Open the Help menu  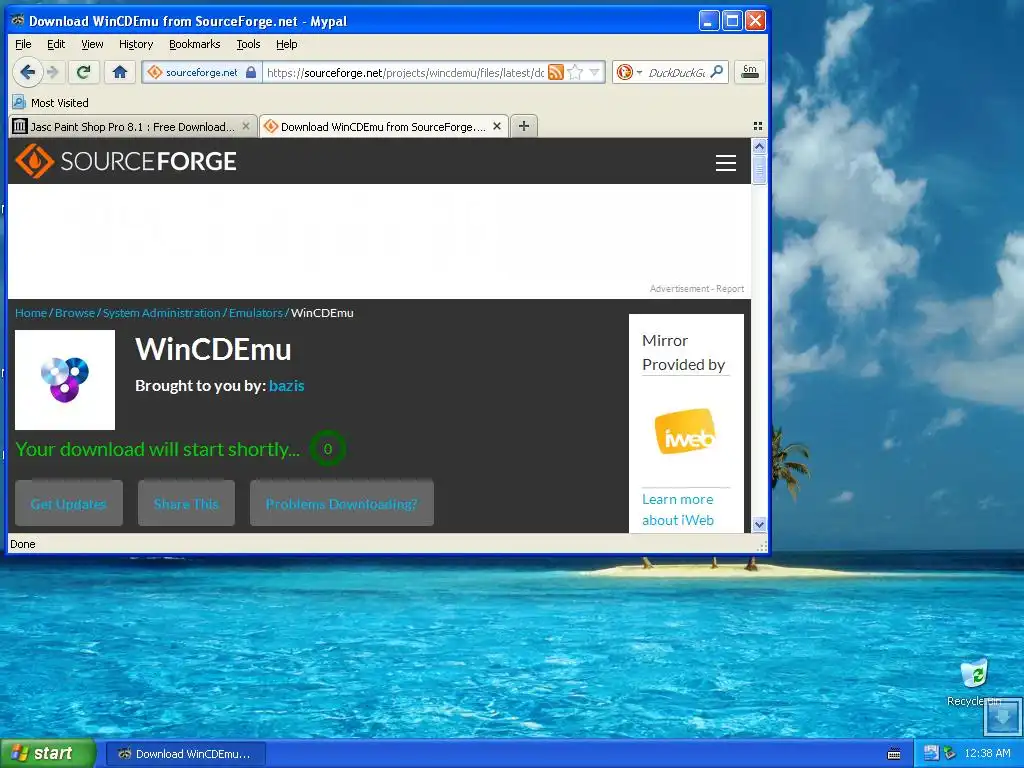(x=286, y=44)
